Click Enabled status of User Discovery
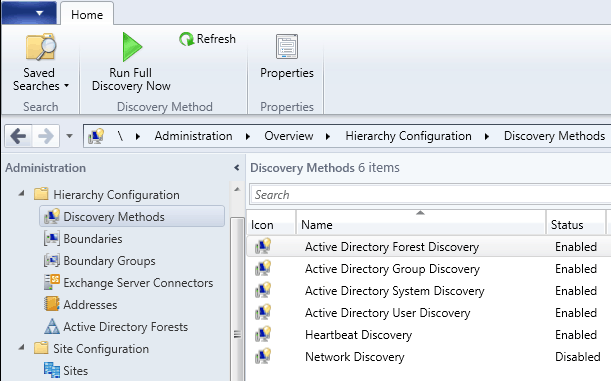Viewport: 611px width, 381px height. point(576,313)
